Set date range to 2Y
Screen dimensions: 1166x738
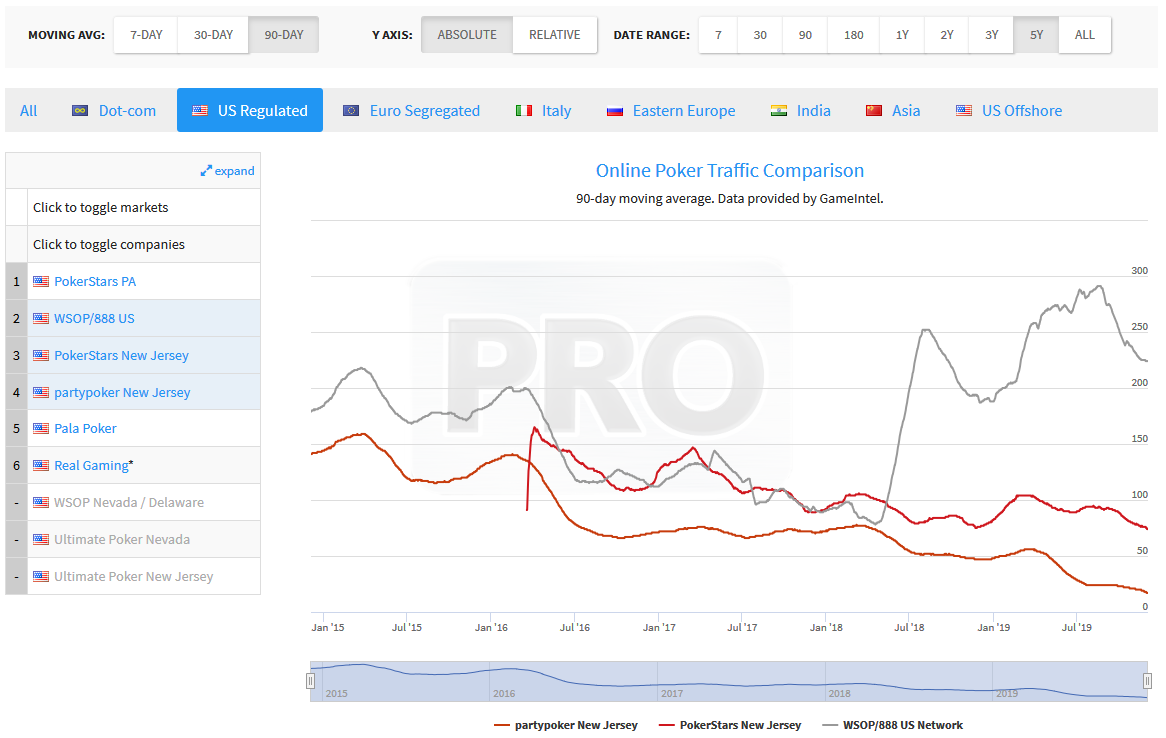click(947, 35)
